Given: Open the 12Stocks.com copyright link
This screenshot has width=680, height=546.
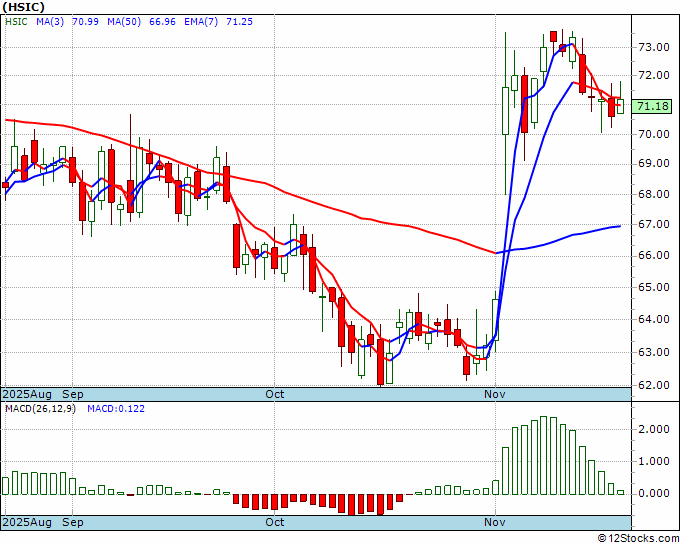Looking at the screenshot, I should coord(638,539).
